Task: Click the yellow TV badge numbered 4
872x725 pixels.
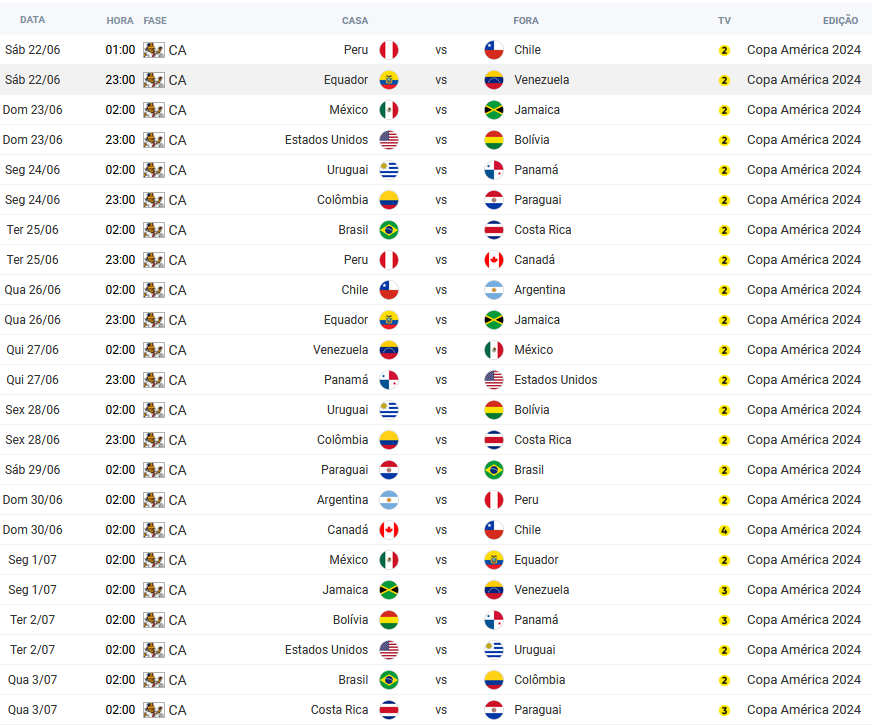Action: pyautogui.click(x=724, y=530)
